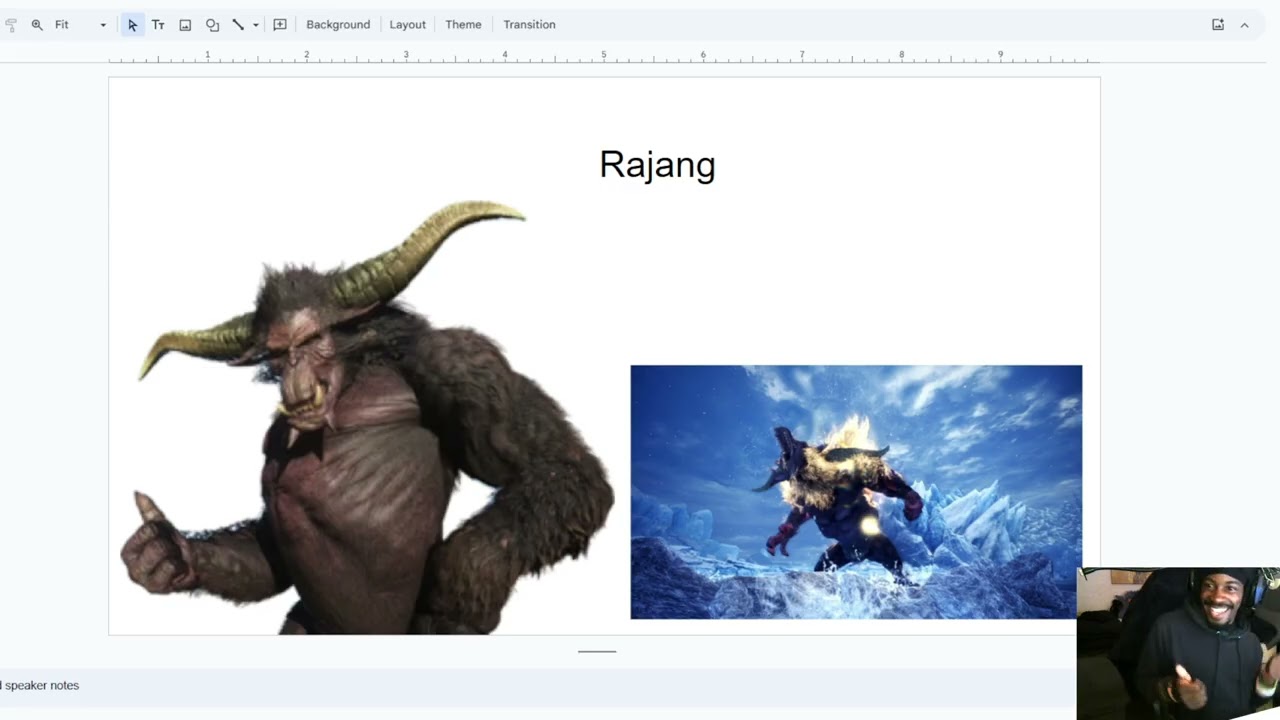
Task: Click the paint format roller icon
Action: (11, 25)
